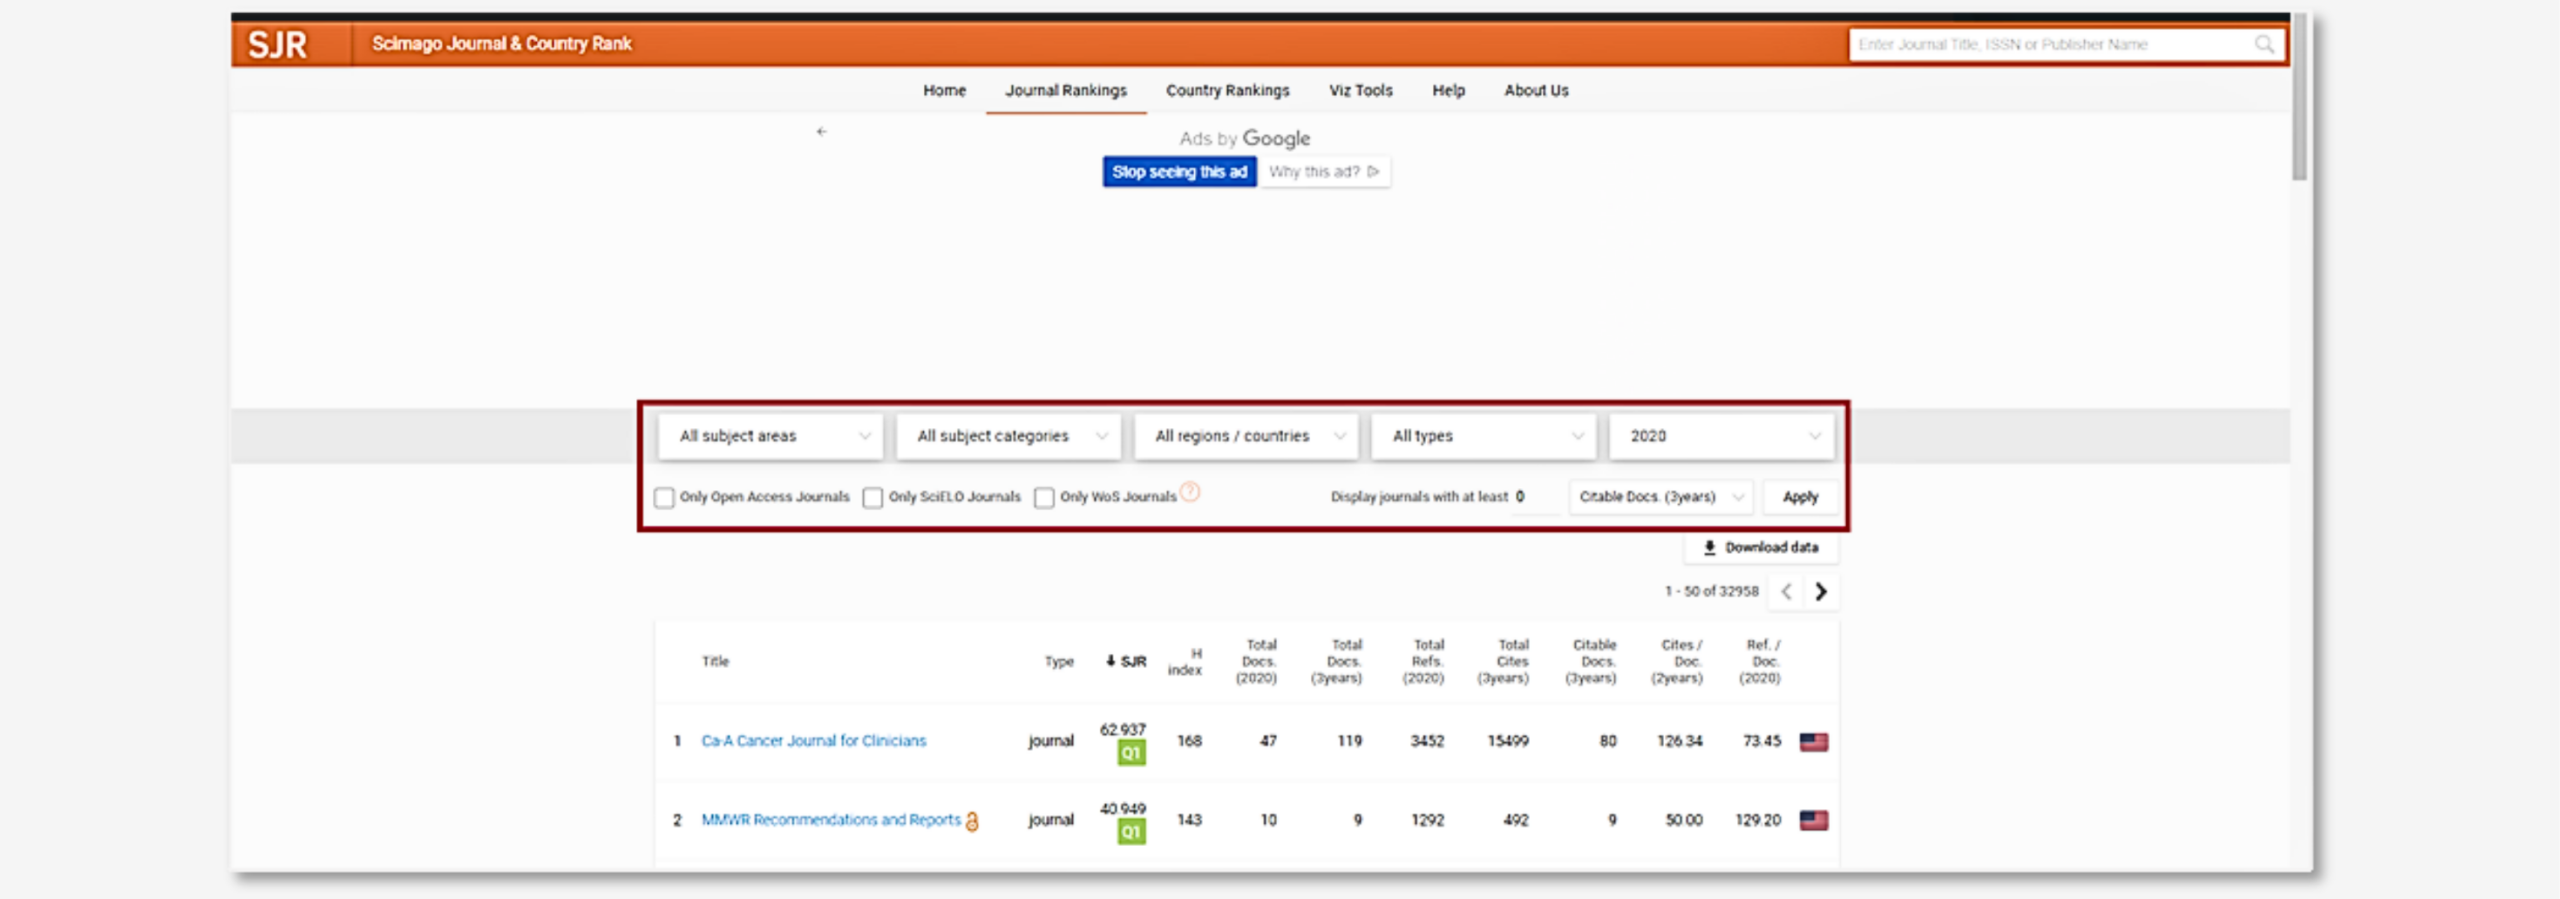Click US flag for Ca-A Cancer Journal

[1814, 741]
